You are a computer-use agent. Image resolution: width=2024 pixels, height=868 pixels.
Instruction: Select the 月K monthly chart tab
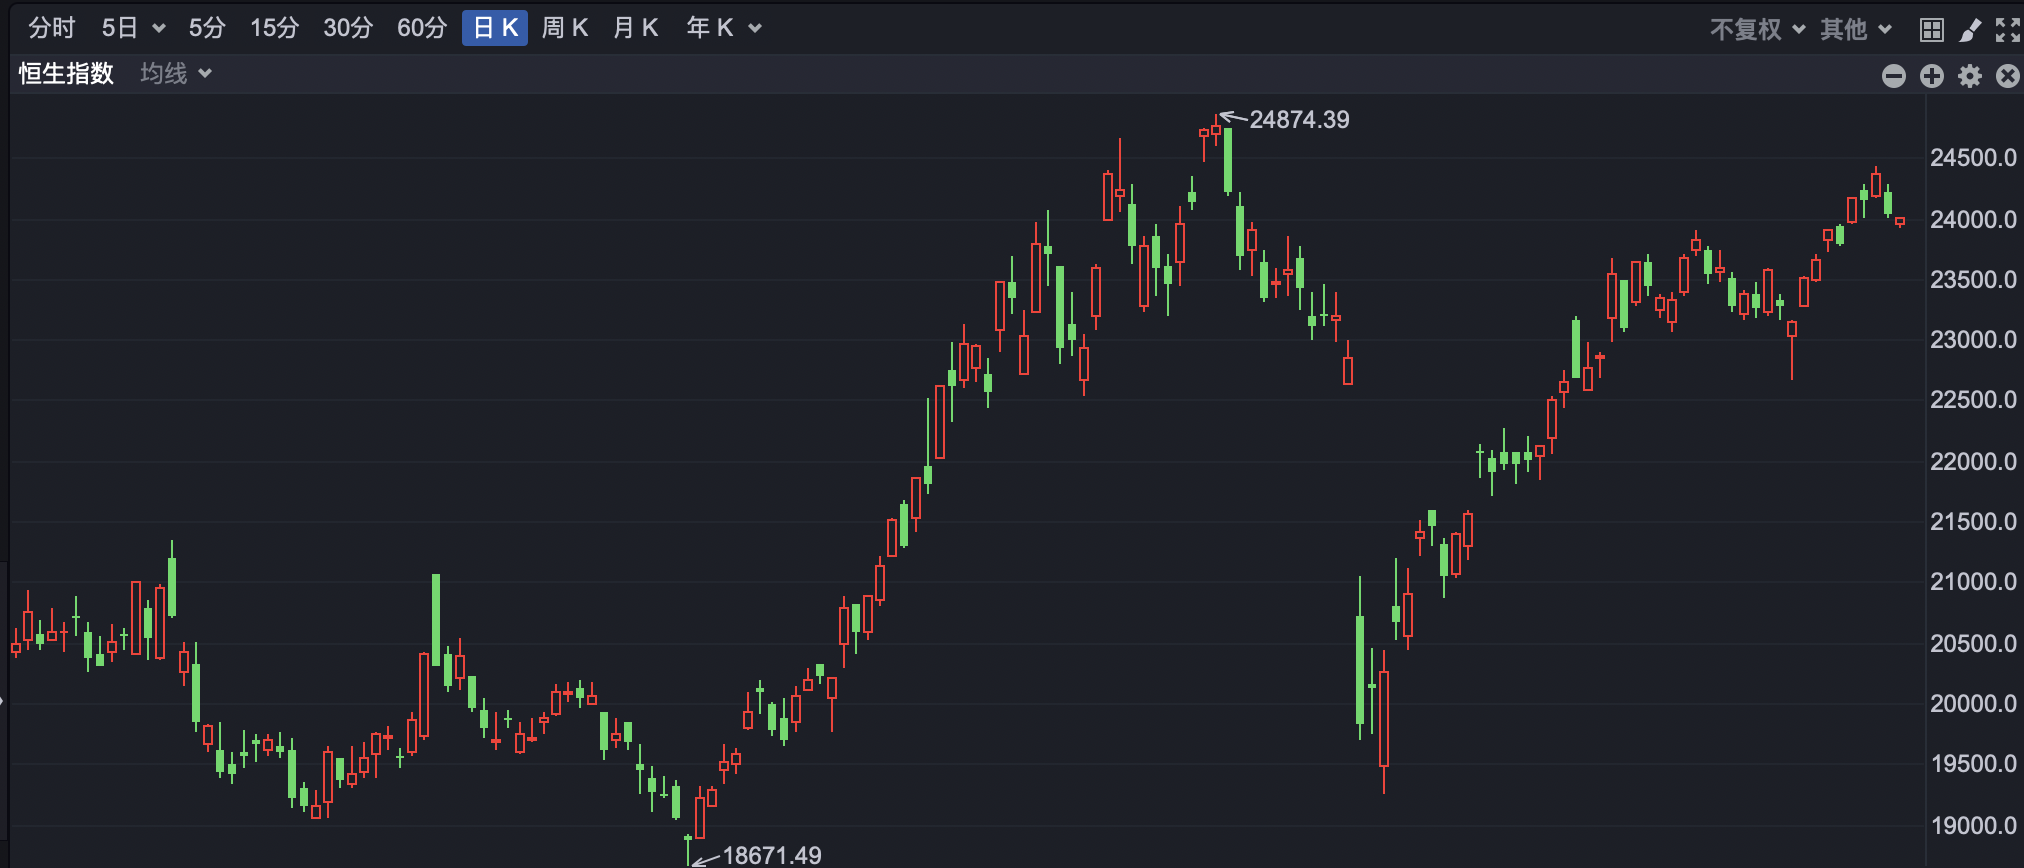click(635, 28)
